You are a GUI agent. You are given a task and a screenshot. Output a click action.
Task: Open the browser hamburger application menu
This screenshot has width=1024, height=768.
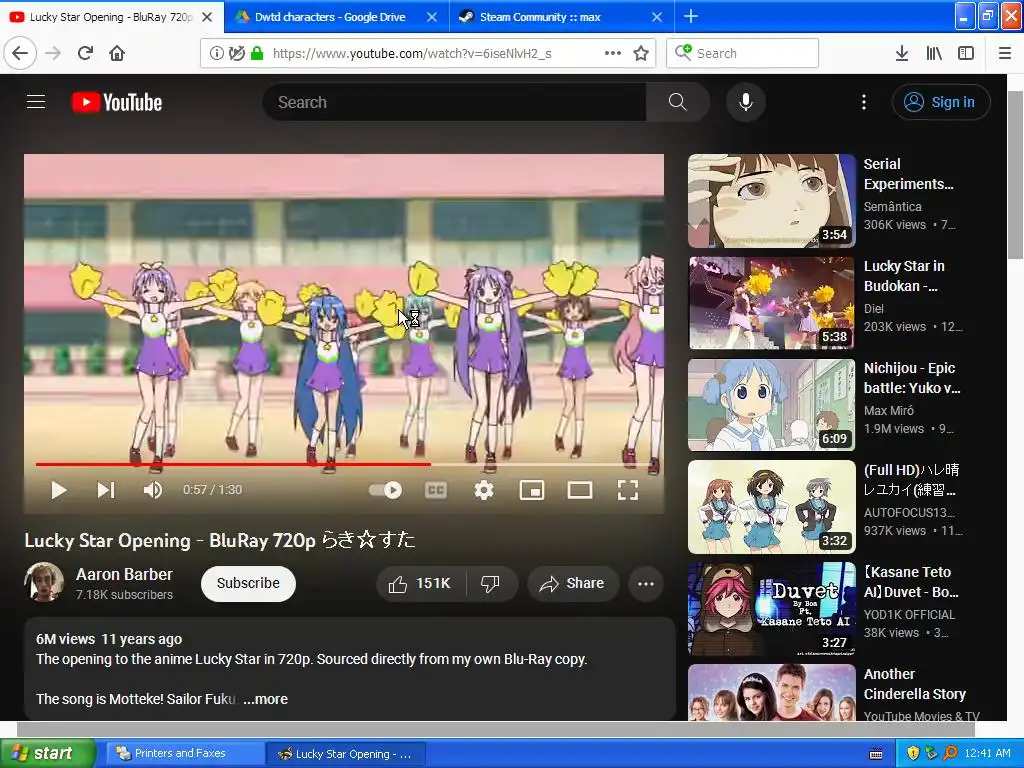pos(1005,53)
